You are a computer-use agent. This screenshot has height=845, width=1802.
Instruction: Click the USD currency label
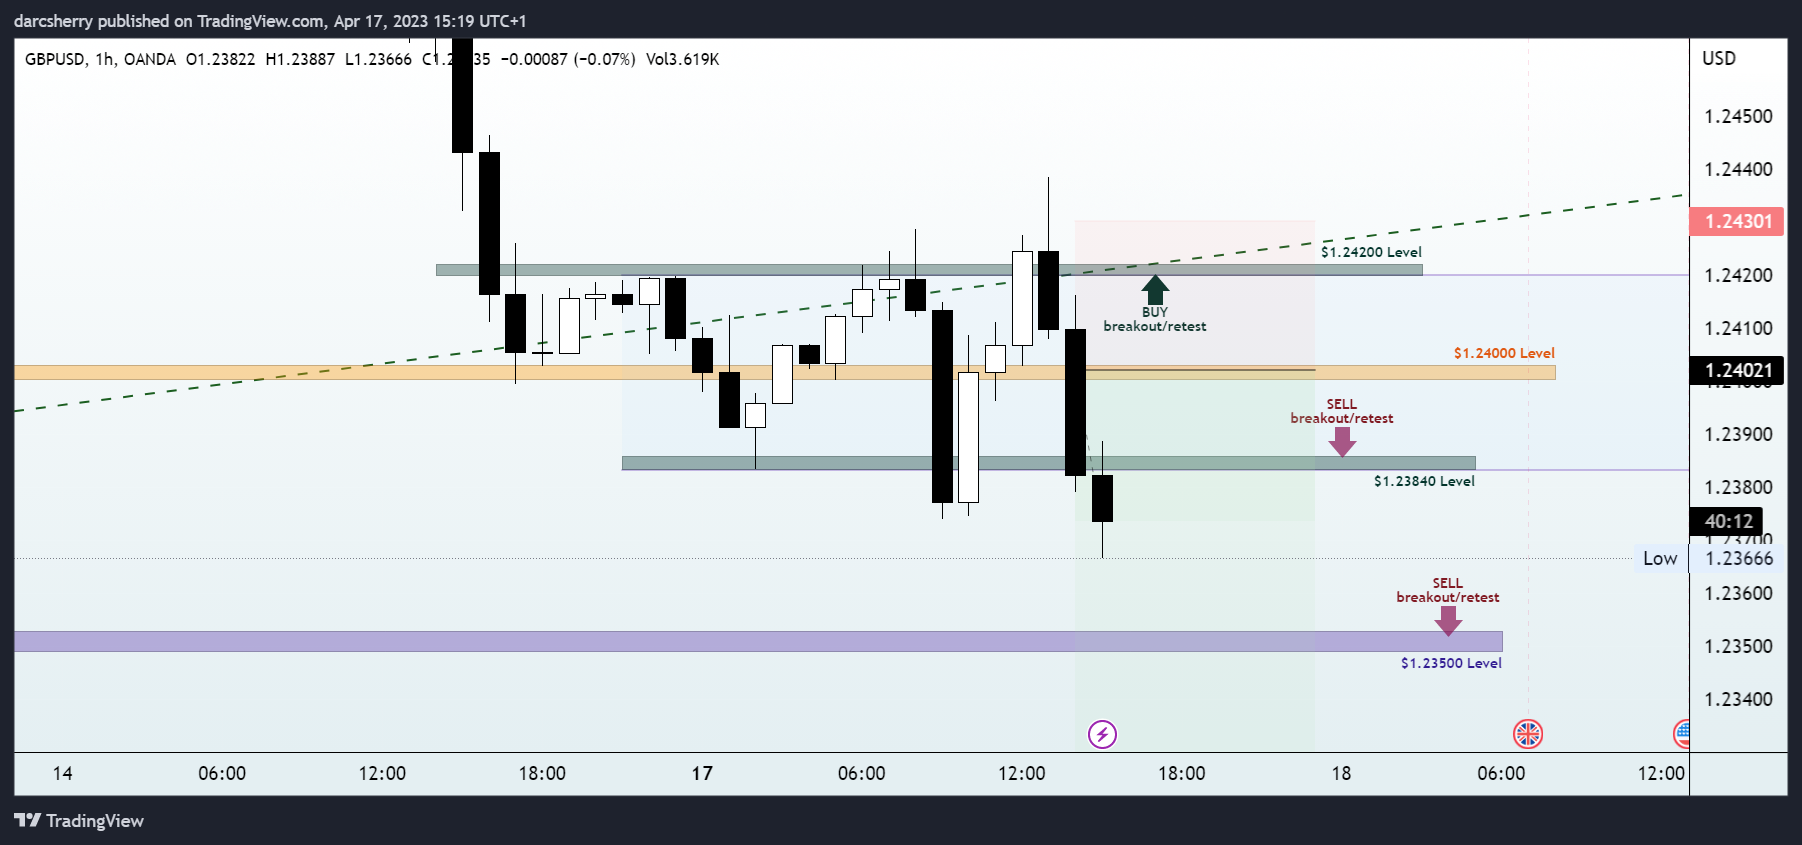click(1719, 58)
